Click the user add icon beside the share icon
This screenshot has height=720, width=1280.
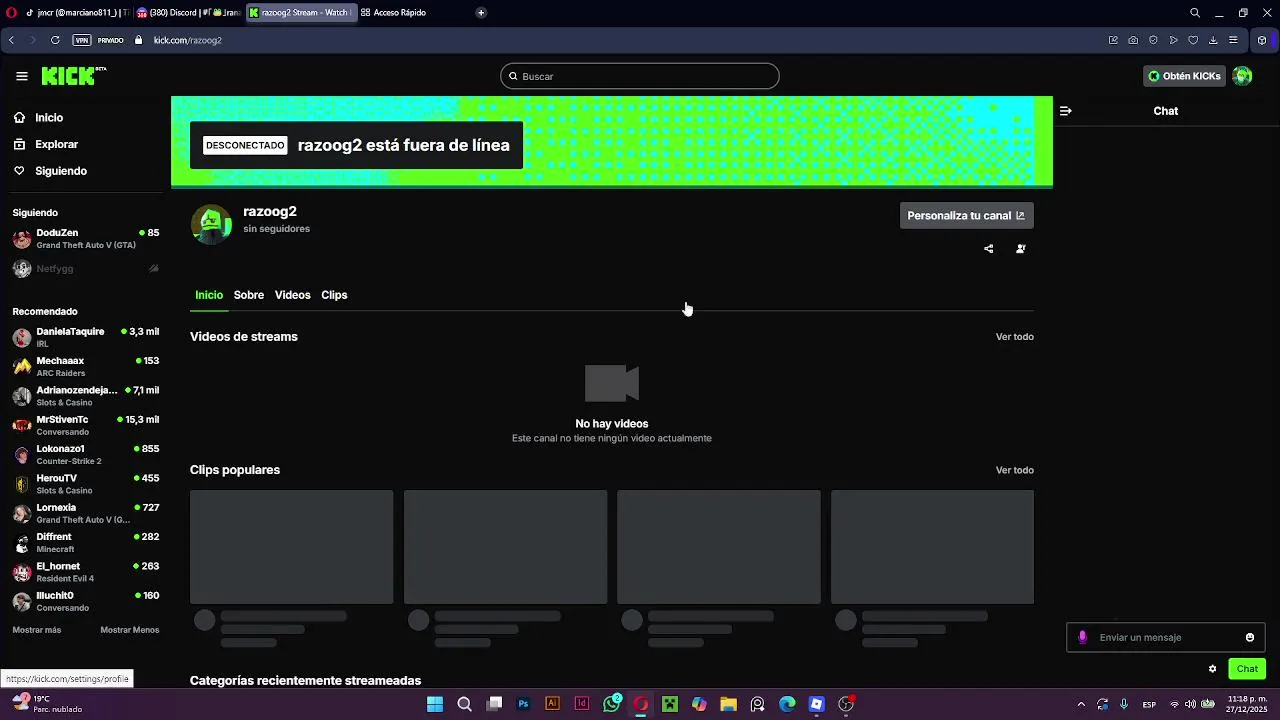click(x=1021, y=249)
